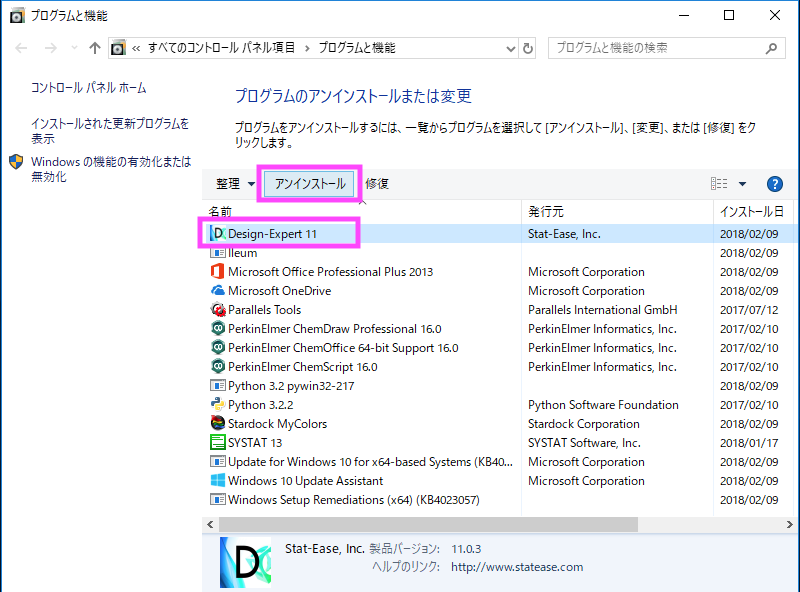The width and height of the screenshot is (800, 592).
Task: Select Python 3.2.2 program name
Action: [261, 405]
